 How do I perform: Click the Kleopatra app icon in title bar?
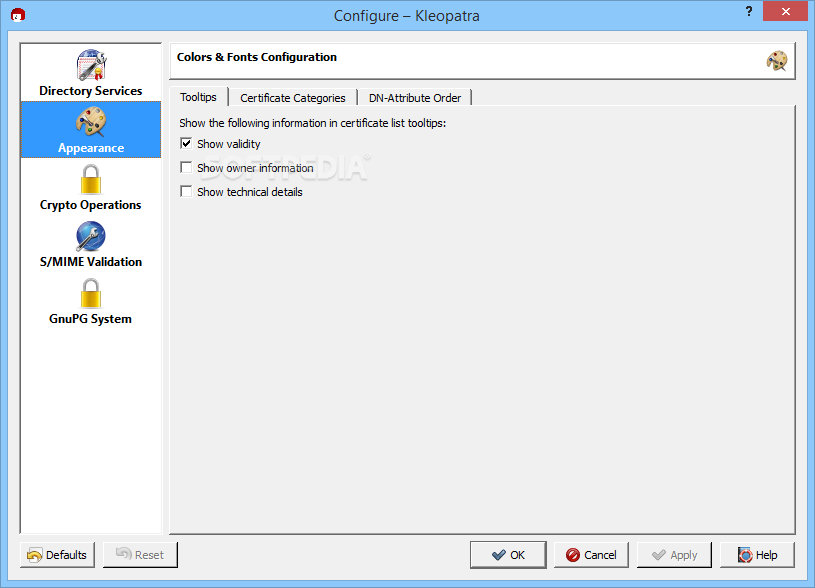(18, 15)
